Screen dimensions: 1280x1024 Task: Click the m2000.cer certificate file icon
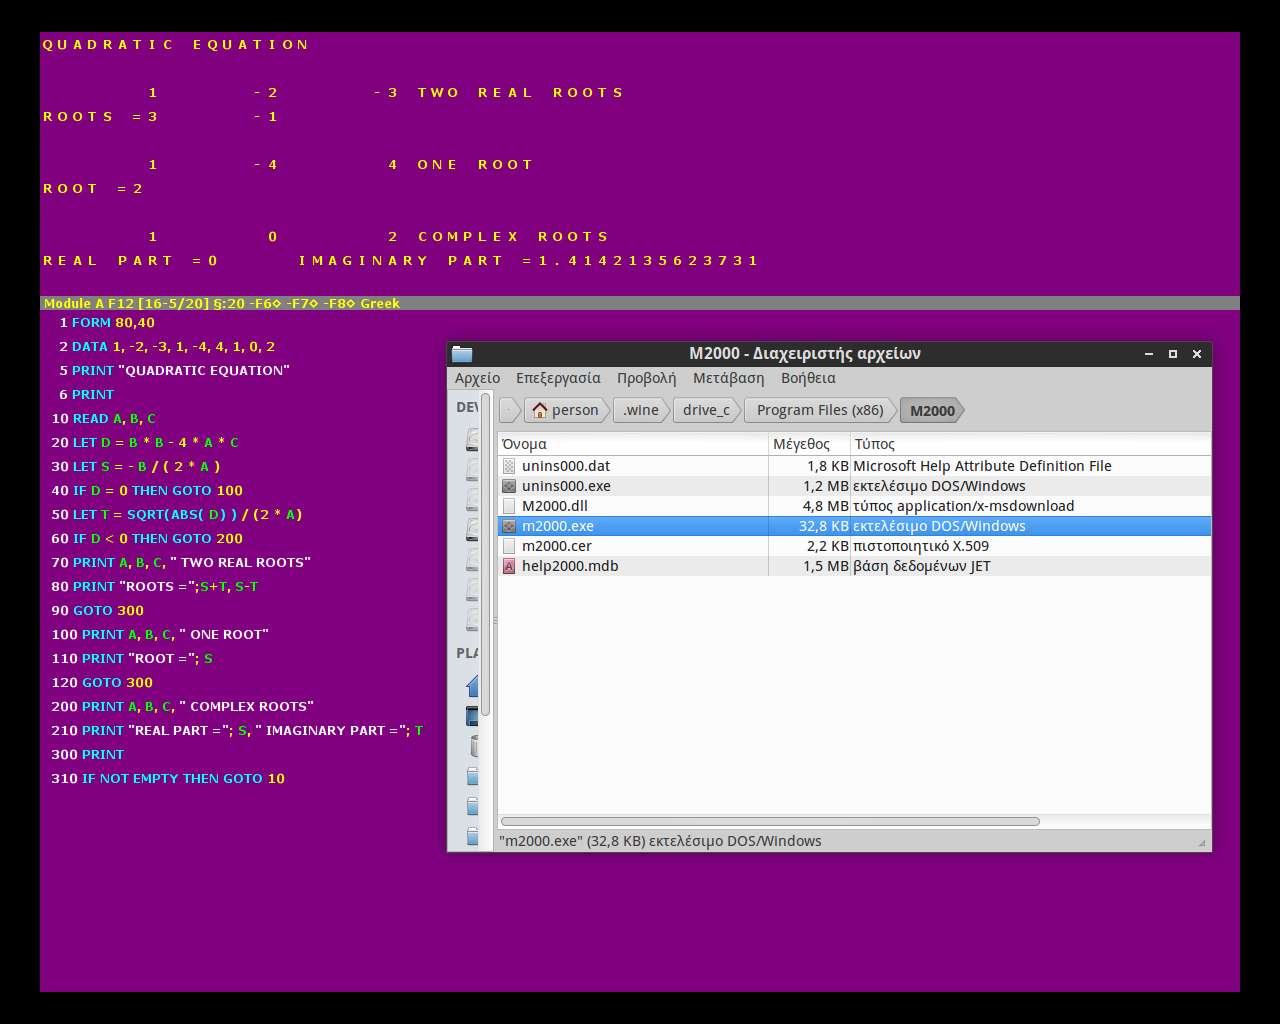509,546
